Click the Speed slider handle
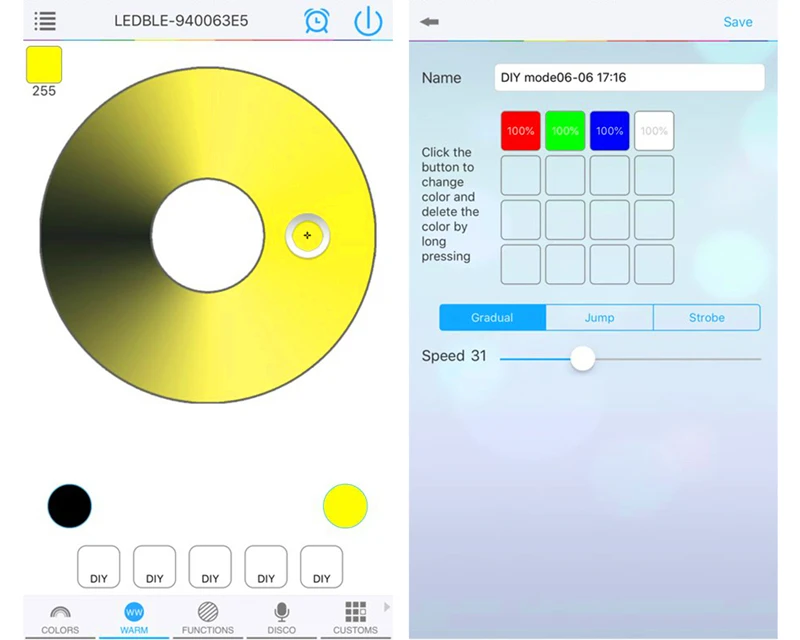 point(582,358)
